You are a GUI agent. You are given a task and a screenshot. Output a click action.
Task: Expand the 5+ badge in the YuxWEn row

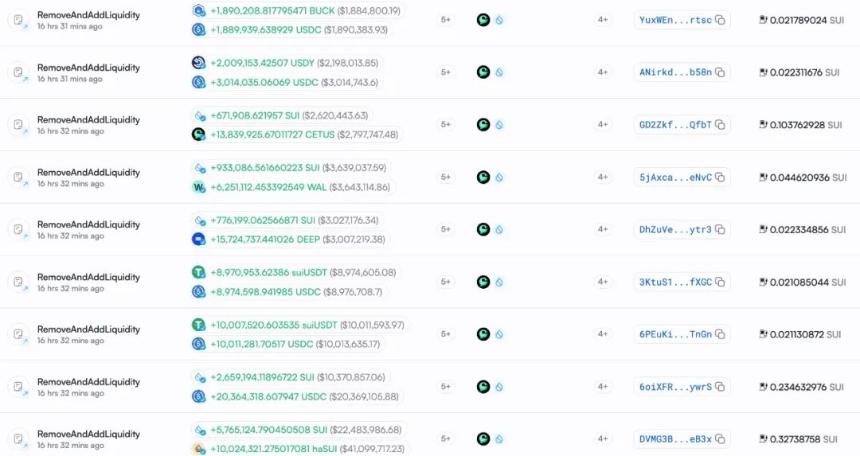(x=446, y=20)
